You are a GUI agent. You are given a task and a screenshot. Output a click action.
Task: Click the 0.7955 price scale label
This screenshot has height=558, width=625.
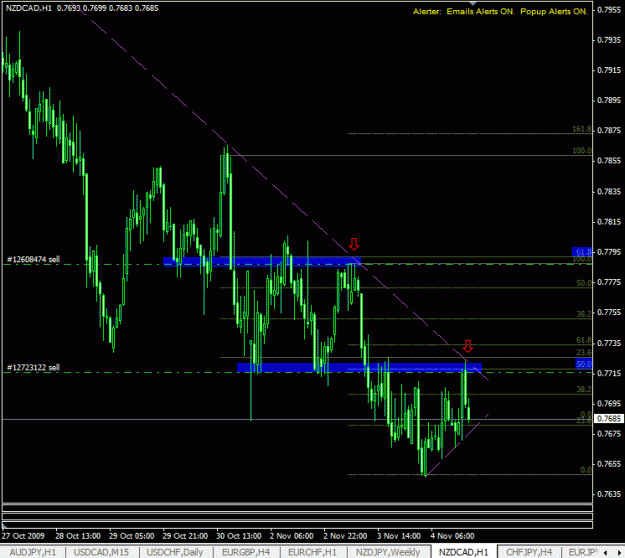pyautogui.click(x=609, y=10)
